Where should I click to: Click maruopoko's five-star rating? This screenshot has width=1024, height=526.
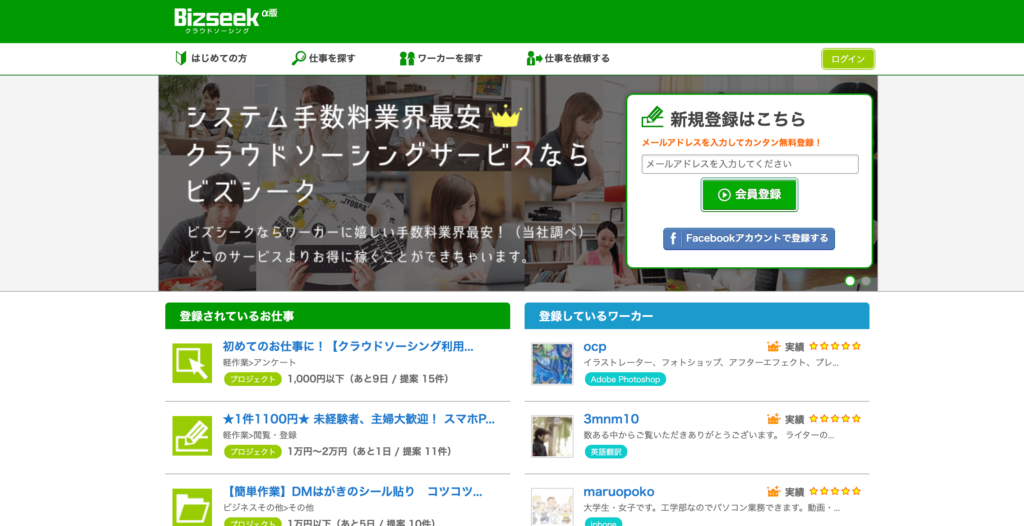pyautogui.click(x=835, y=491)
